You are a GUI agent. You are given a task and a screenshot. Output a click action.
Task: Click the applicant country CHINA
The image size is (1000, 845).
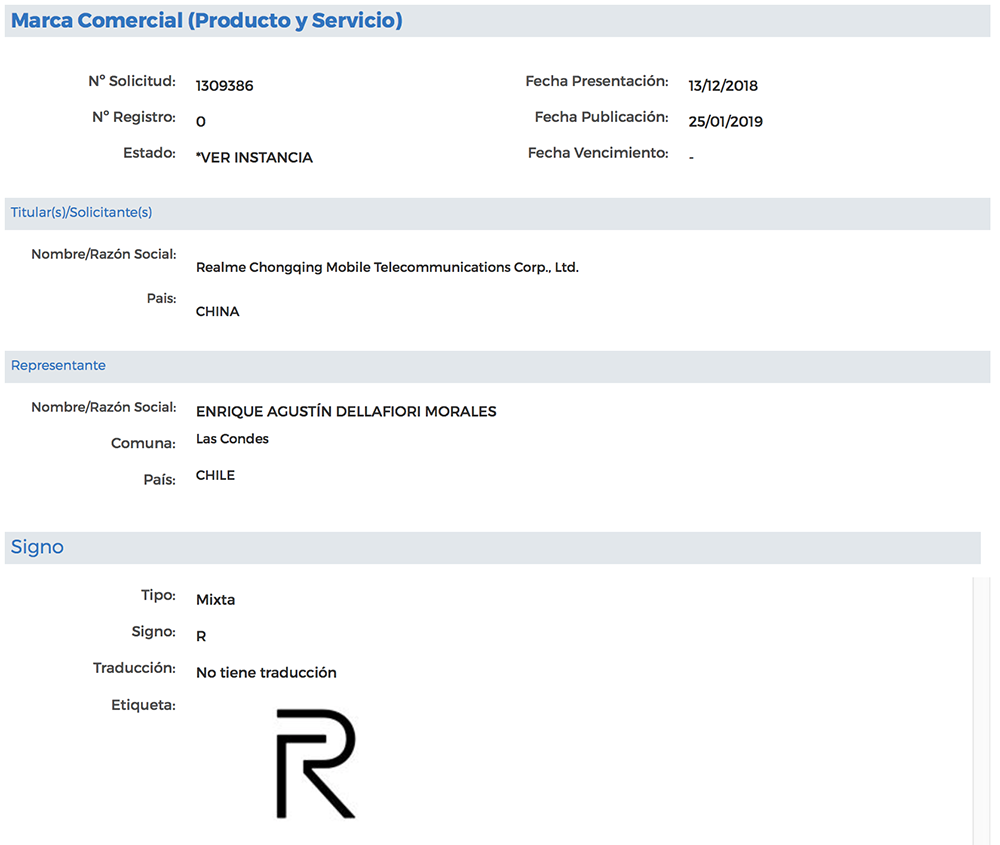(217, 311)
